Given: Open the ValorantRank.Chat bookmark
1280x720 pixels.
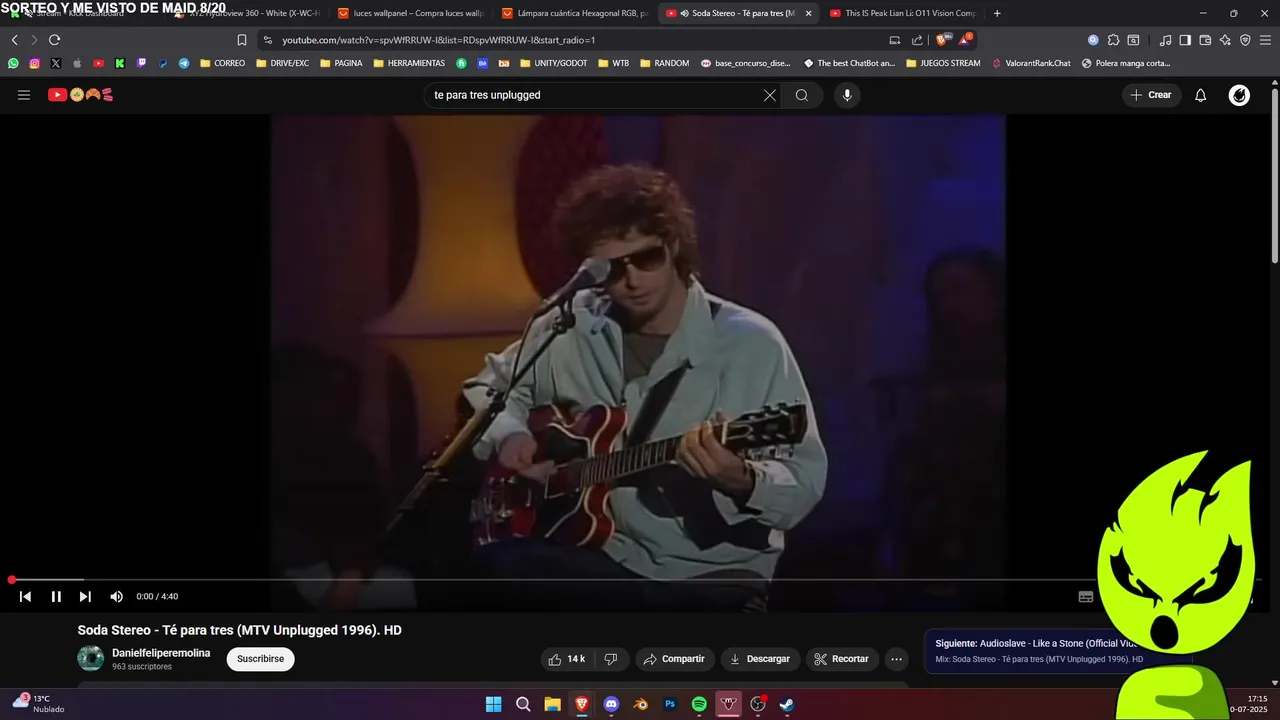Looking at the screenshot, I should coord(1031,63).
